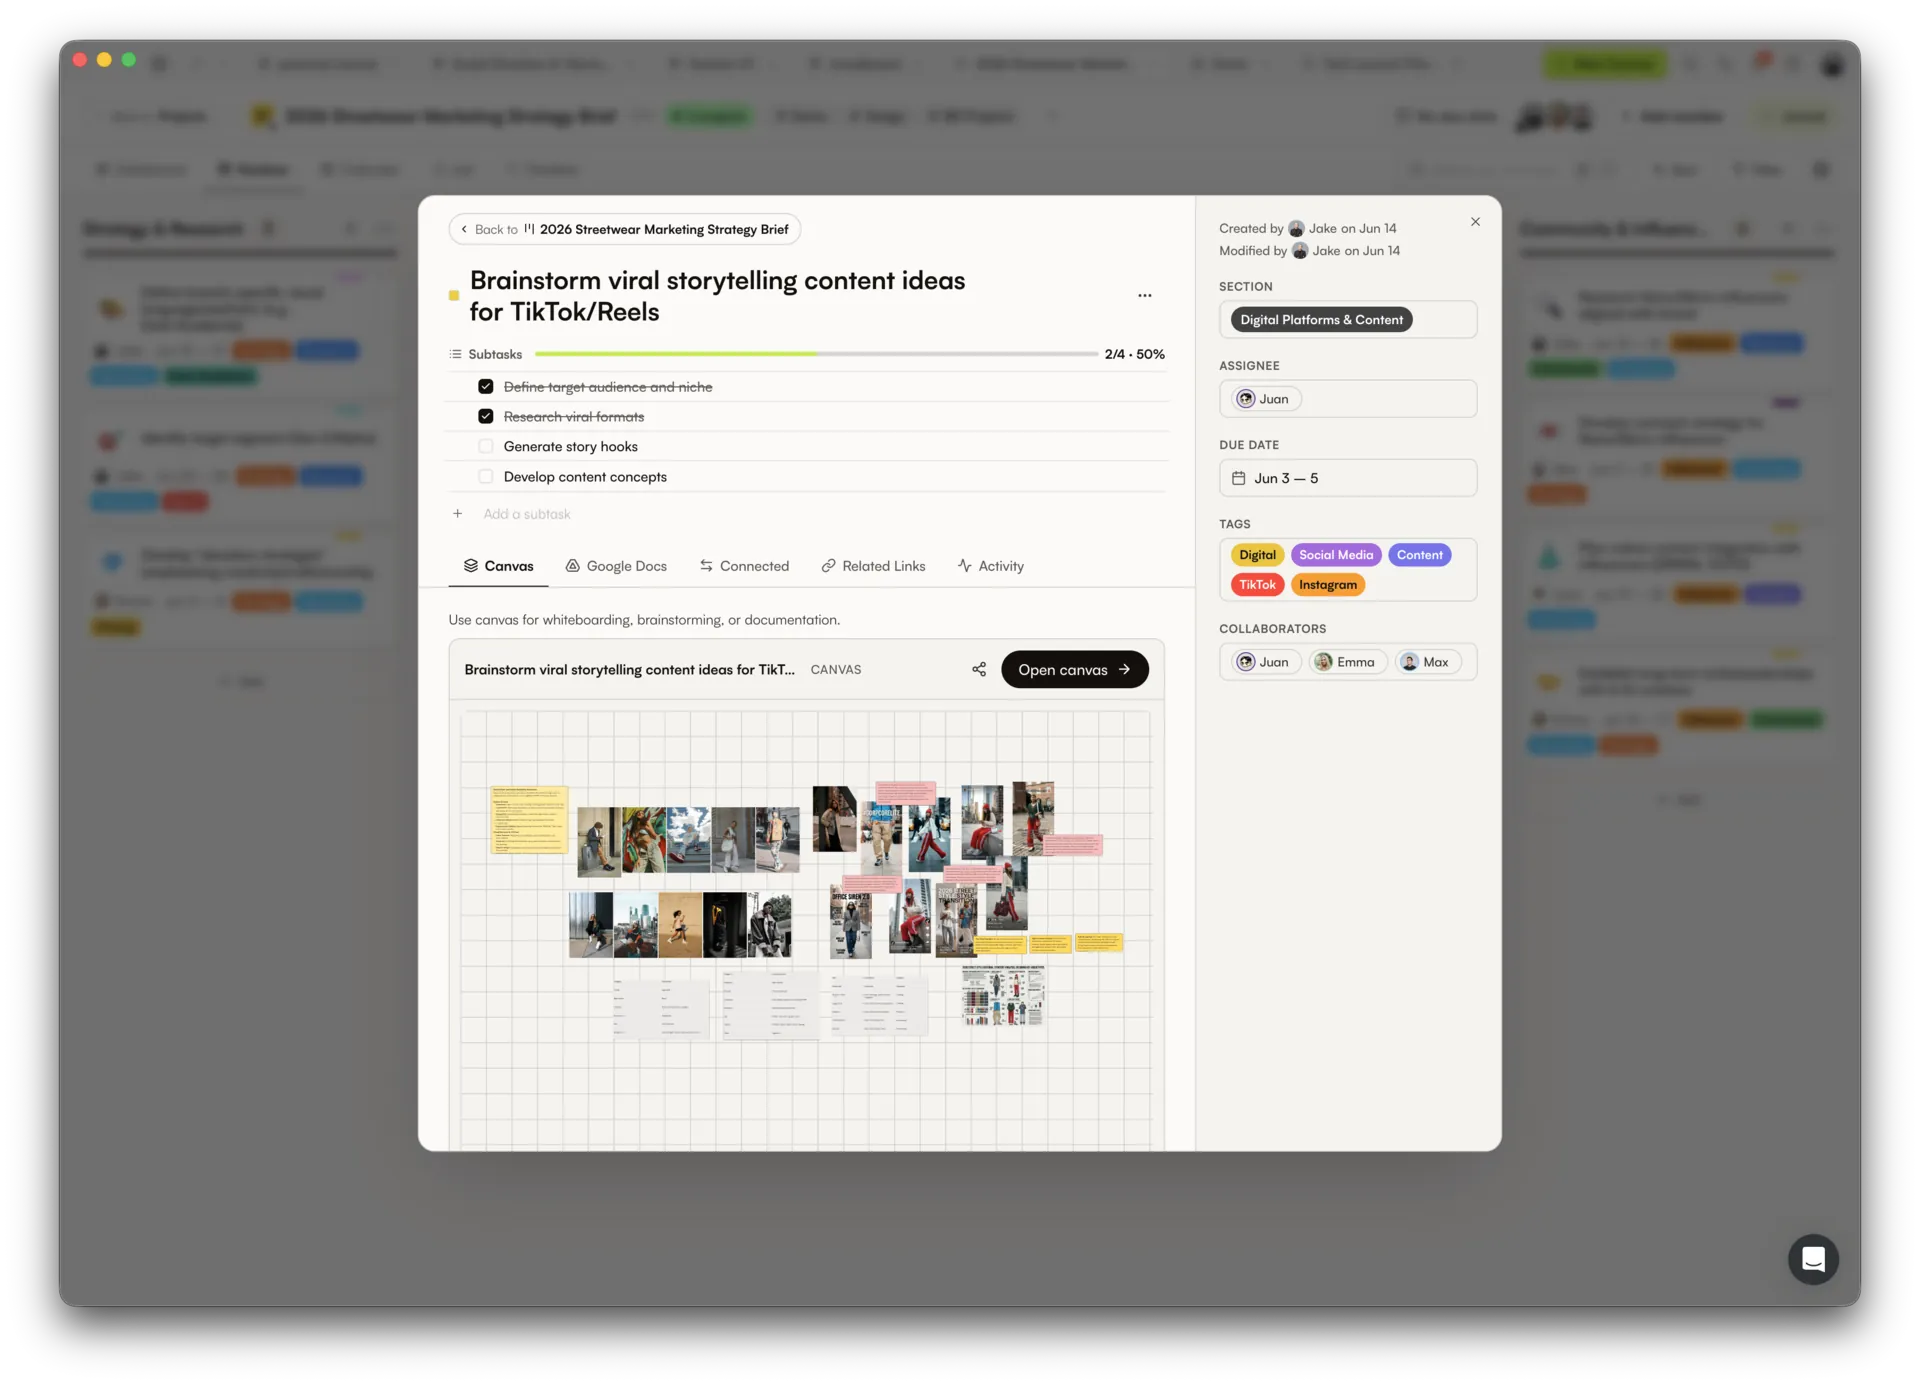
Task: Click Jake's avatar next to Modified by
Action: pyautogui.click(x=1300, y=251)
